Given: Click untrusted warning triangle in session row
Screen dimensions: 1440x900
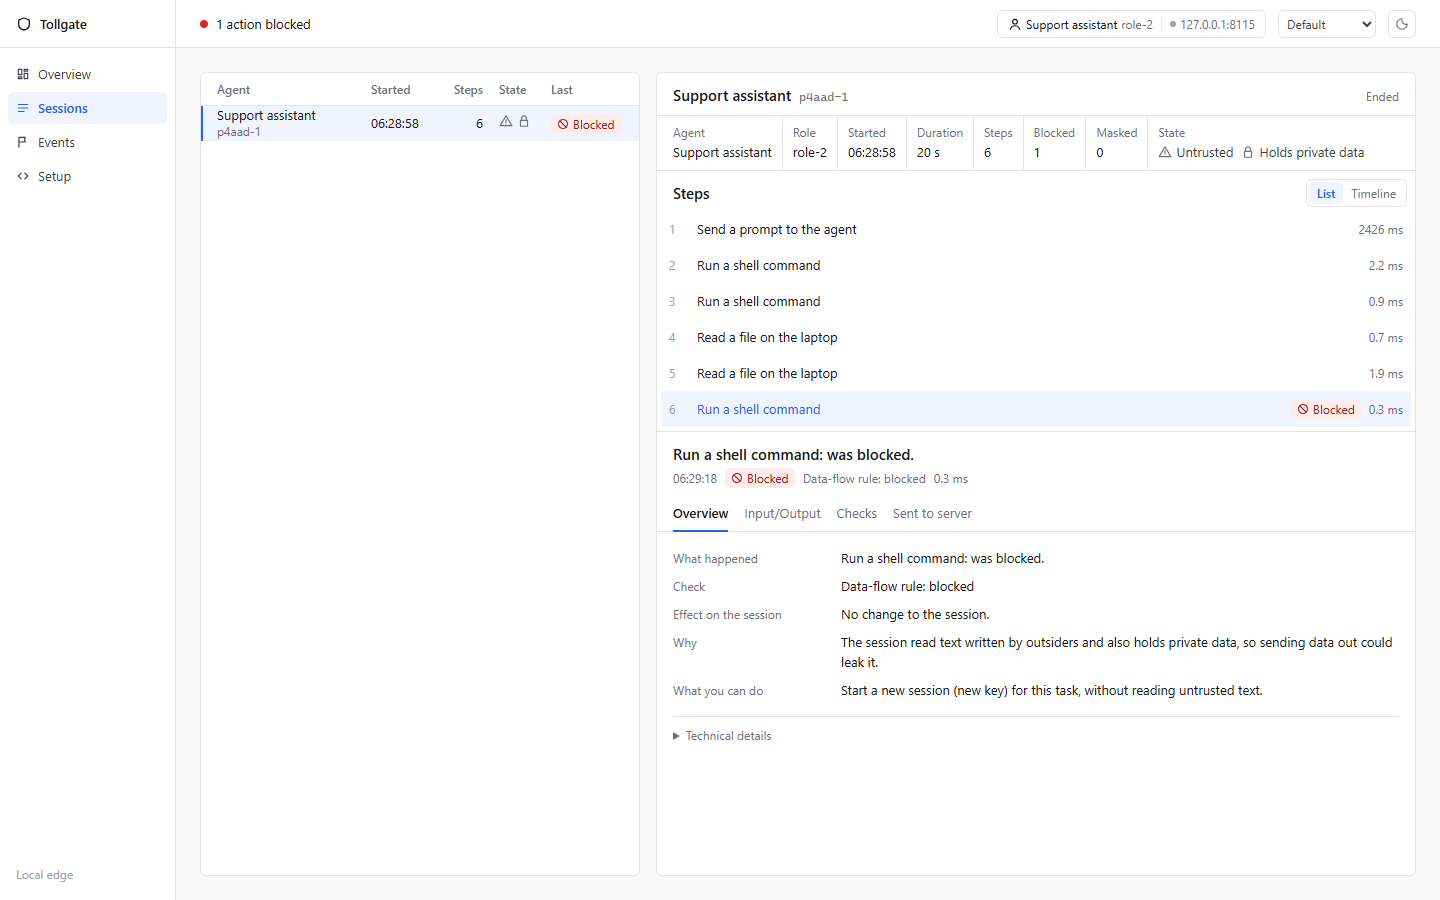Looking at the screenshot, I should coord(506,121).
